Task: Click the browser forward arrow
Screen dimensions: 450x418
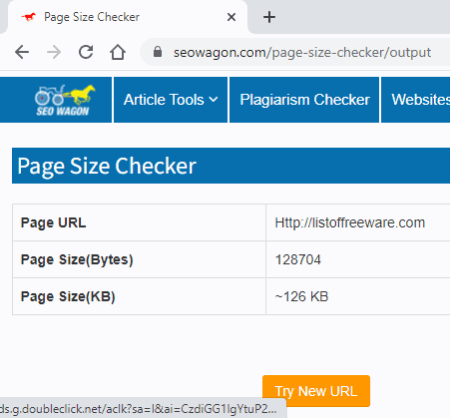Action: coord(54,52)
